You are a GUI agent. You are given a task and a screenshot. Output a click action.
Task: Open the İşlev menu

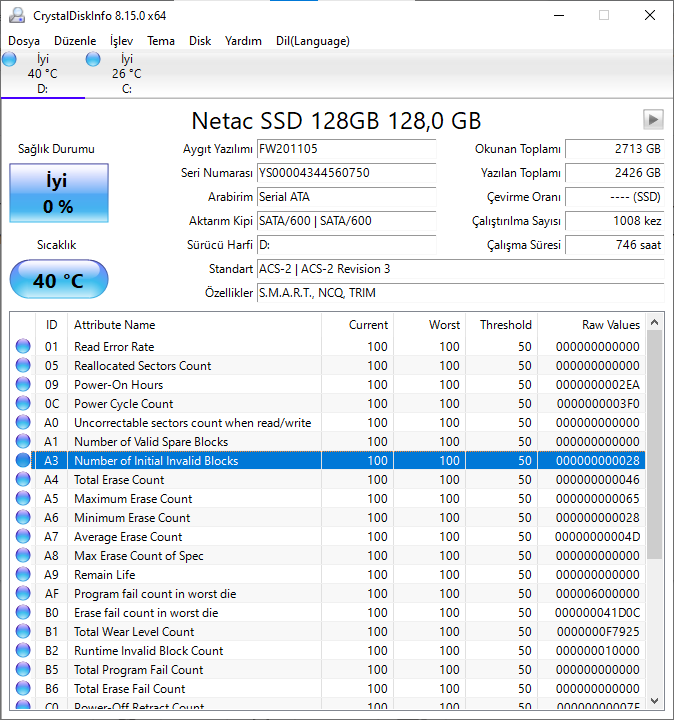(121, 41)
